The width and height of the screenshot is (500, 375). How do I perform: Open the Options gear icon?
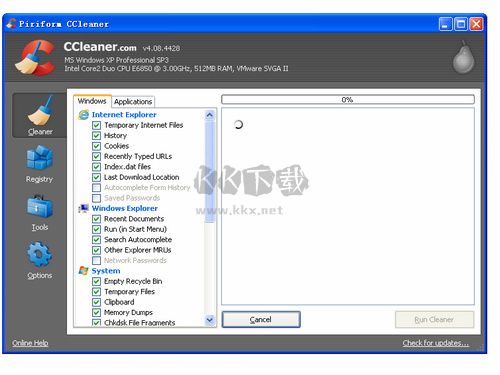(40, 254)
